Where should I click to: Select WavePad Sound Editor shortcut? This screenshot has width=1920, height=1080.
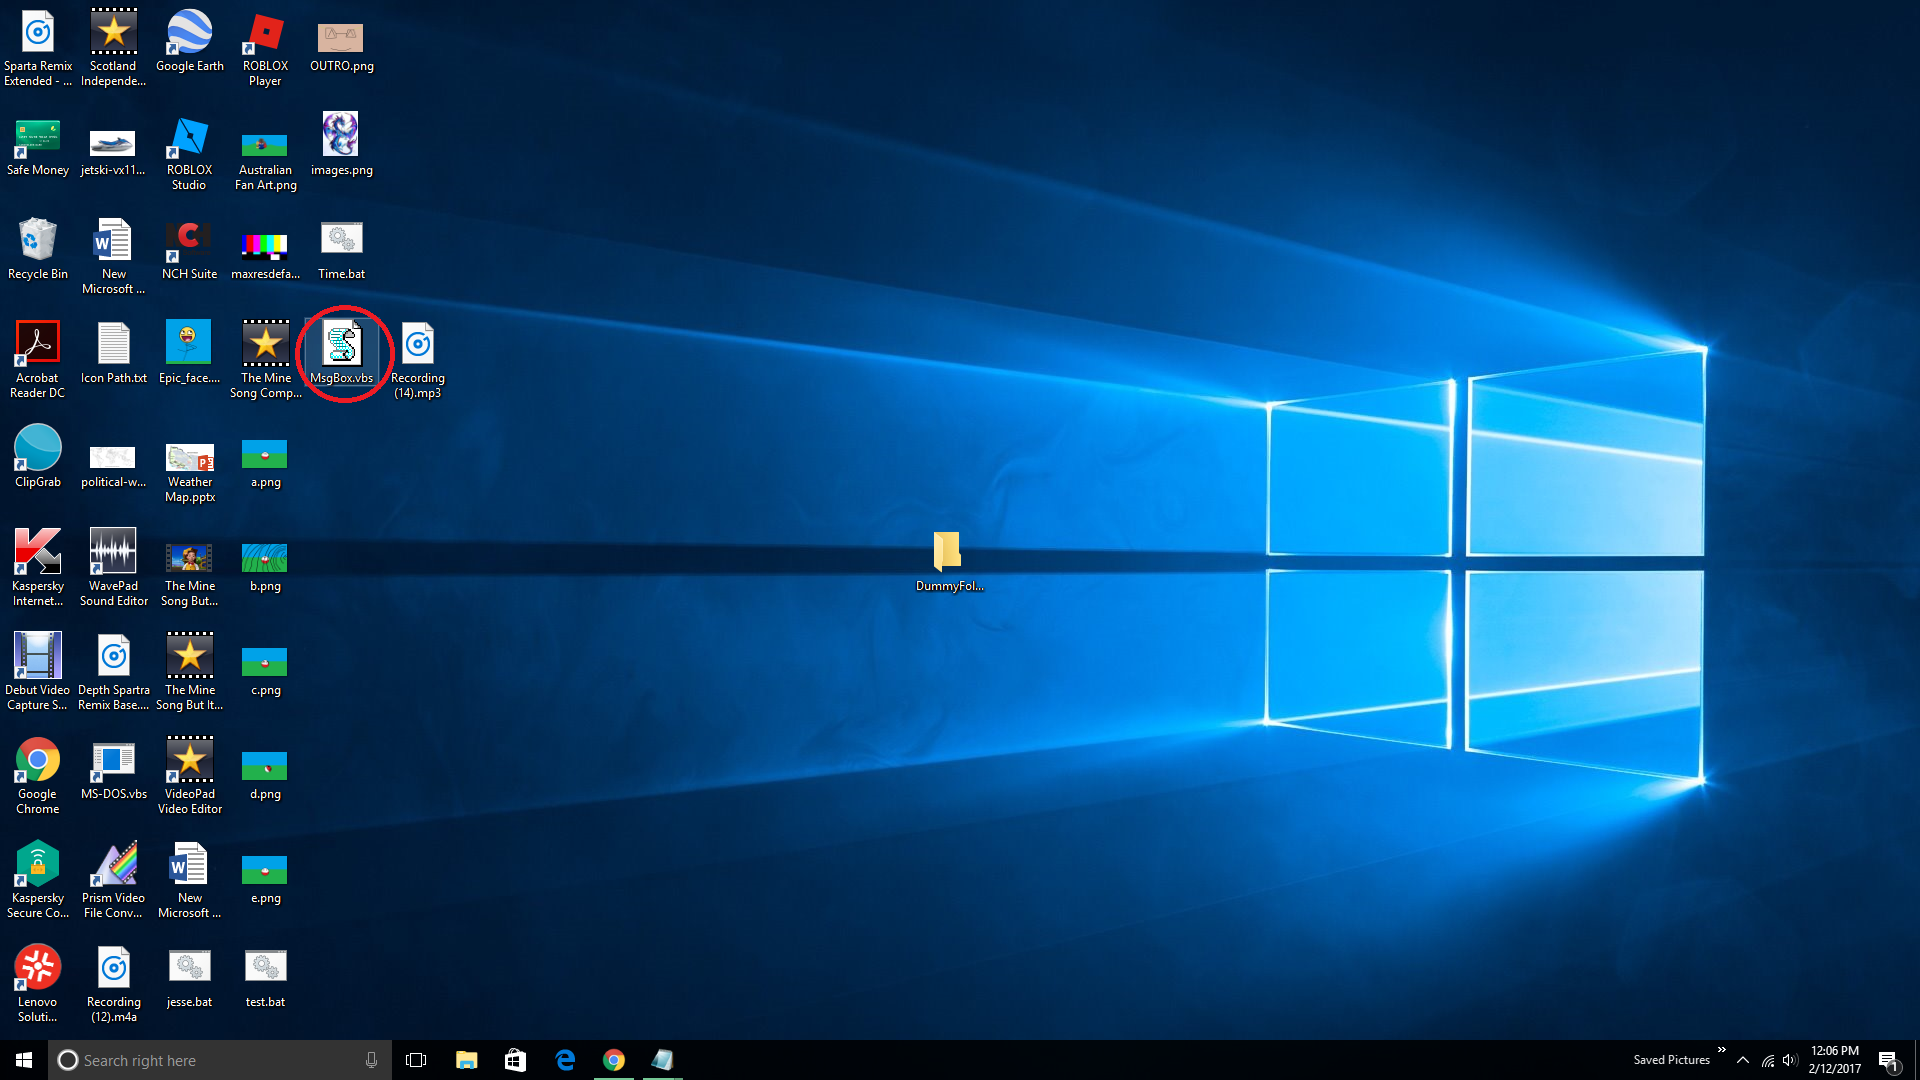[114, 569]
